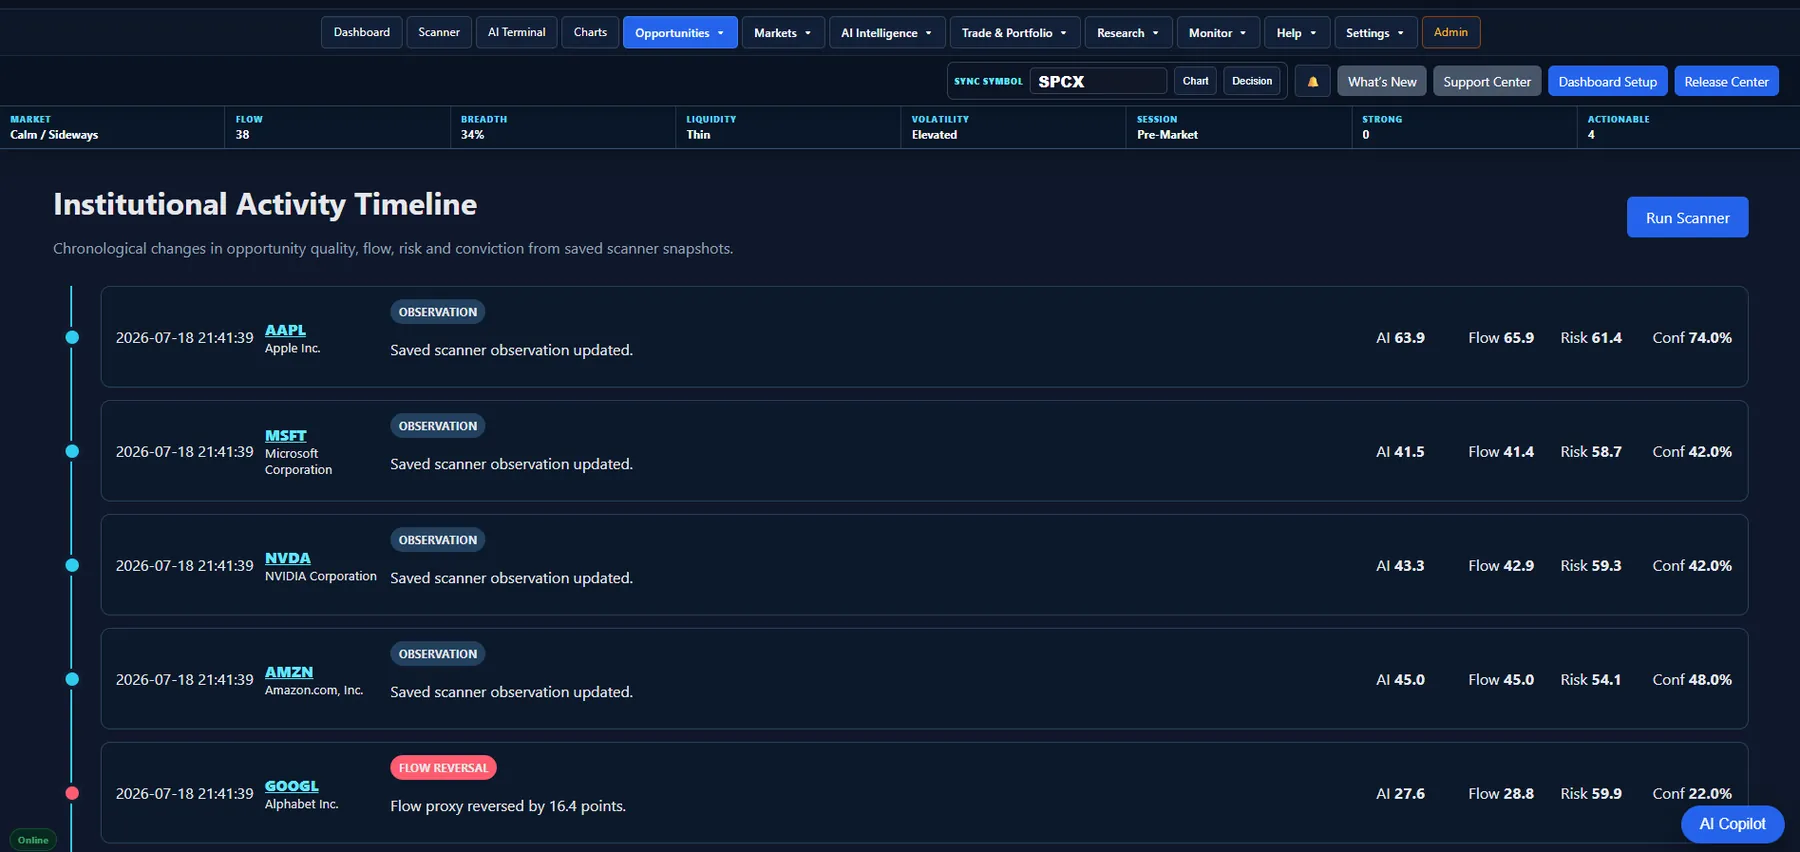Open the AAPL ticker link
1800x852 pixels.
click(285, 330)
